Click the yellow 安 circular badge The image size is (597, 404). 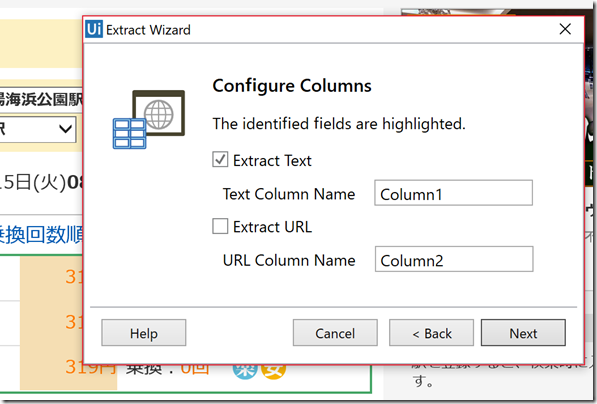(x=273, y=372)
